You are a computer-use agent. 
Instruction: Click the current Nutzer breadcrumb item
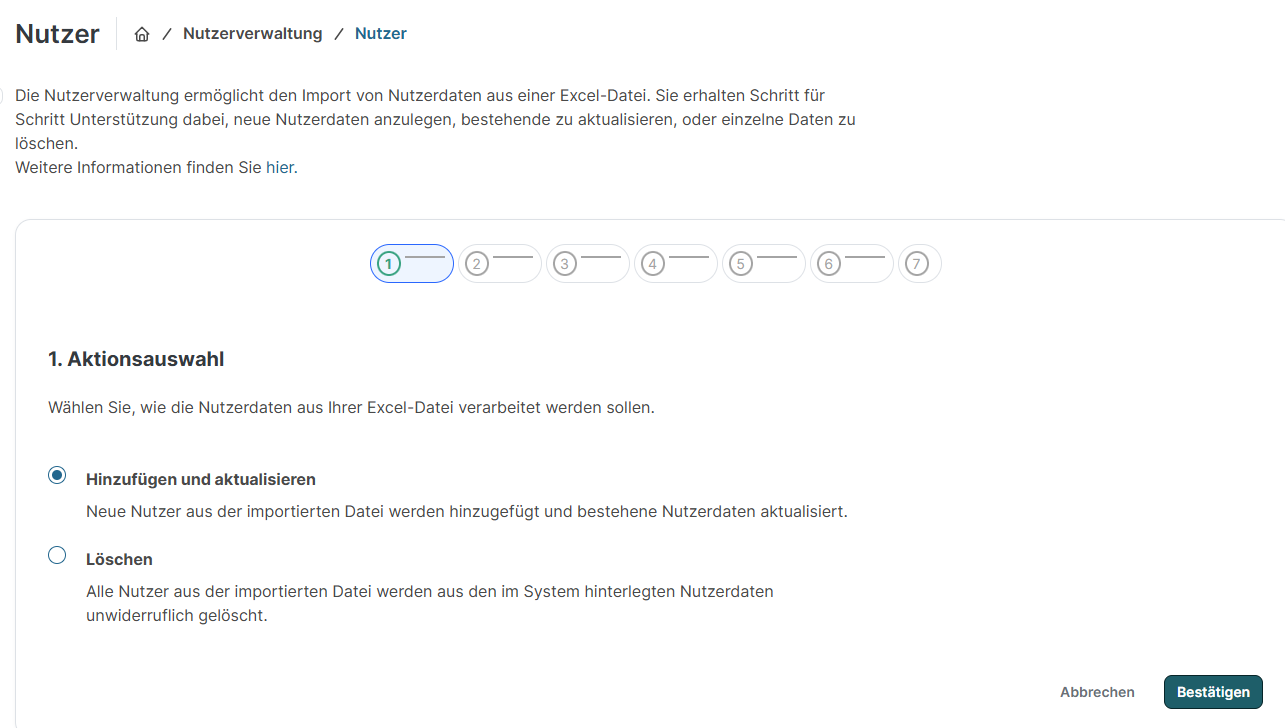[380, 34]
